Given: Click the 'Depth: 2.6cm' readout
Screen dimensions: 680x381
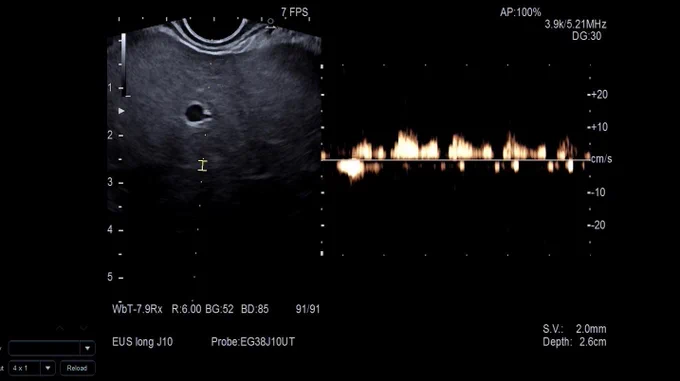Looking at the screenshot, I should [x=574, y=342].
